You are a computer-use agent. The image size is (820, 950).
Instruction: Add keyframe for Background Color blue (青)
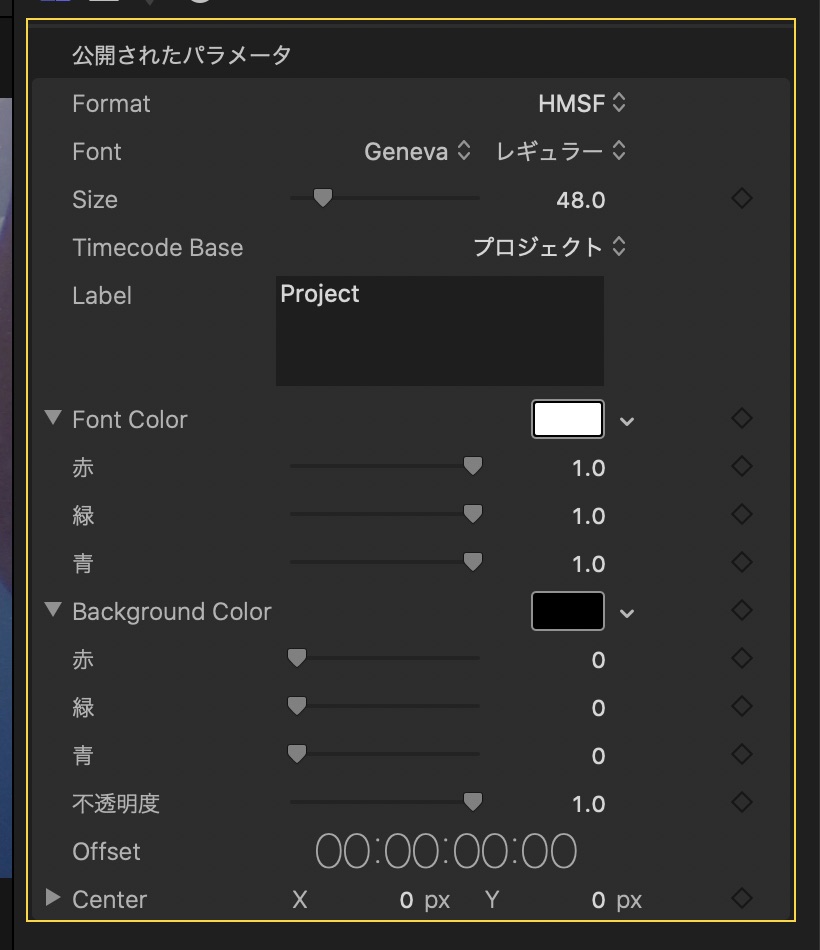[741, 755]
